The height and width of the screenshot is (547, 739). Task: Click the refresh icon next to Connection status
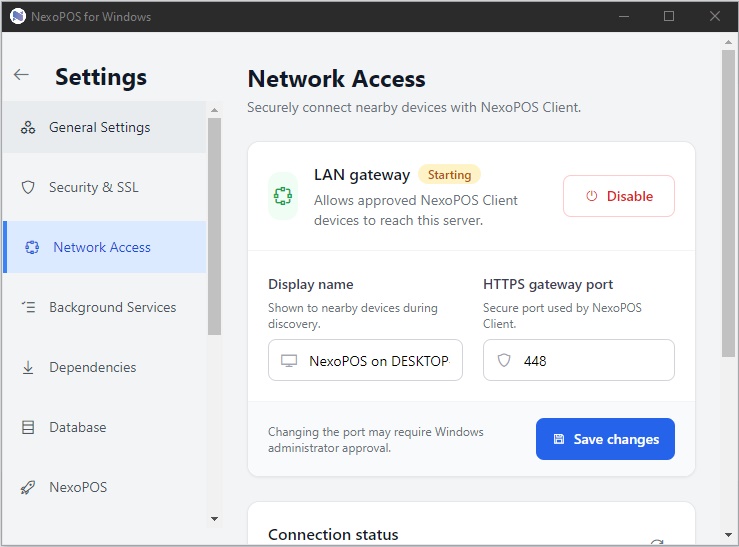pyautogui.click(x=657, y=542)
